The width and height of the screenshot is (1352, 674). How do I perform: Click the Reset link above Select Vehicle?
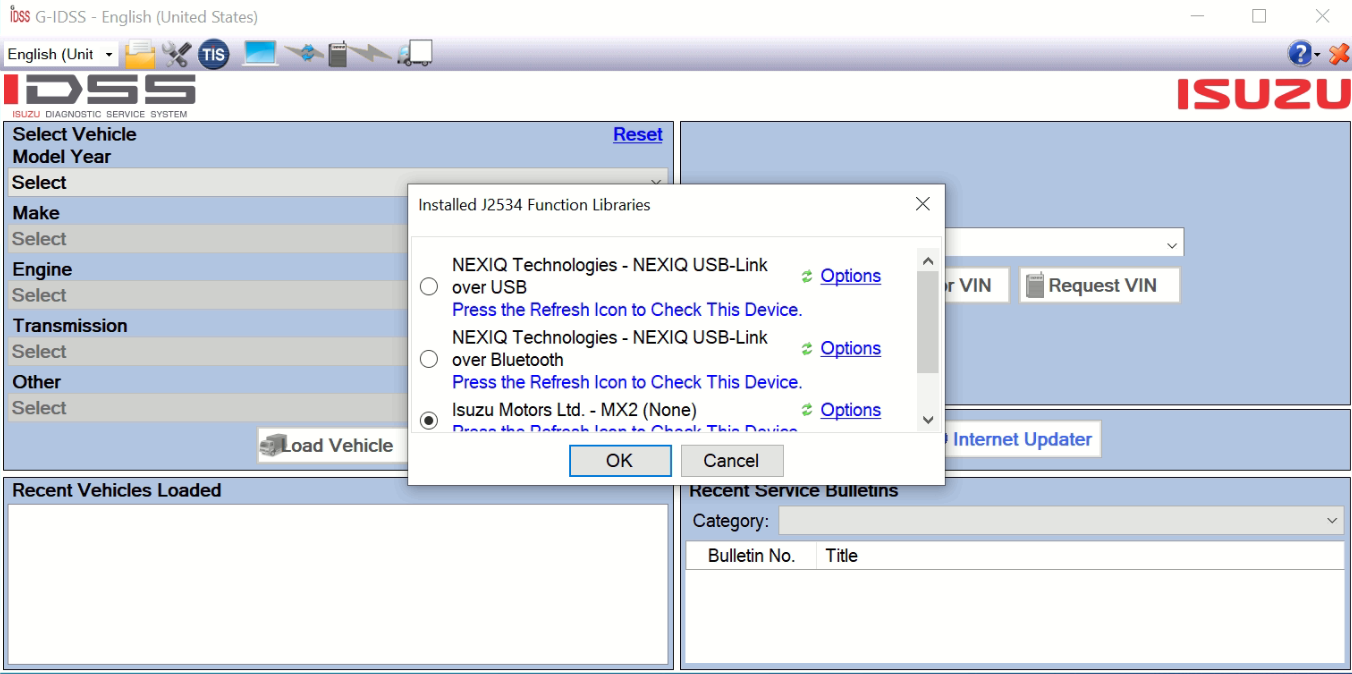637,134
